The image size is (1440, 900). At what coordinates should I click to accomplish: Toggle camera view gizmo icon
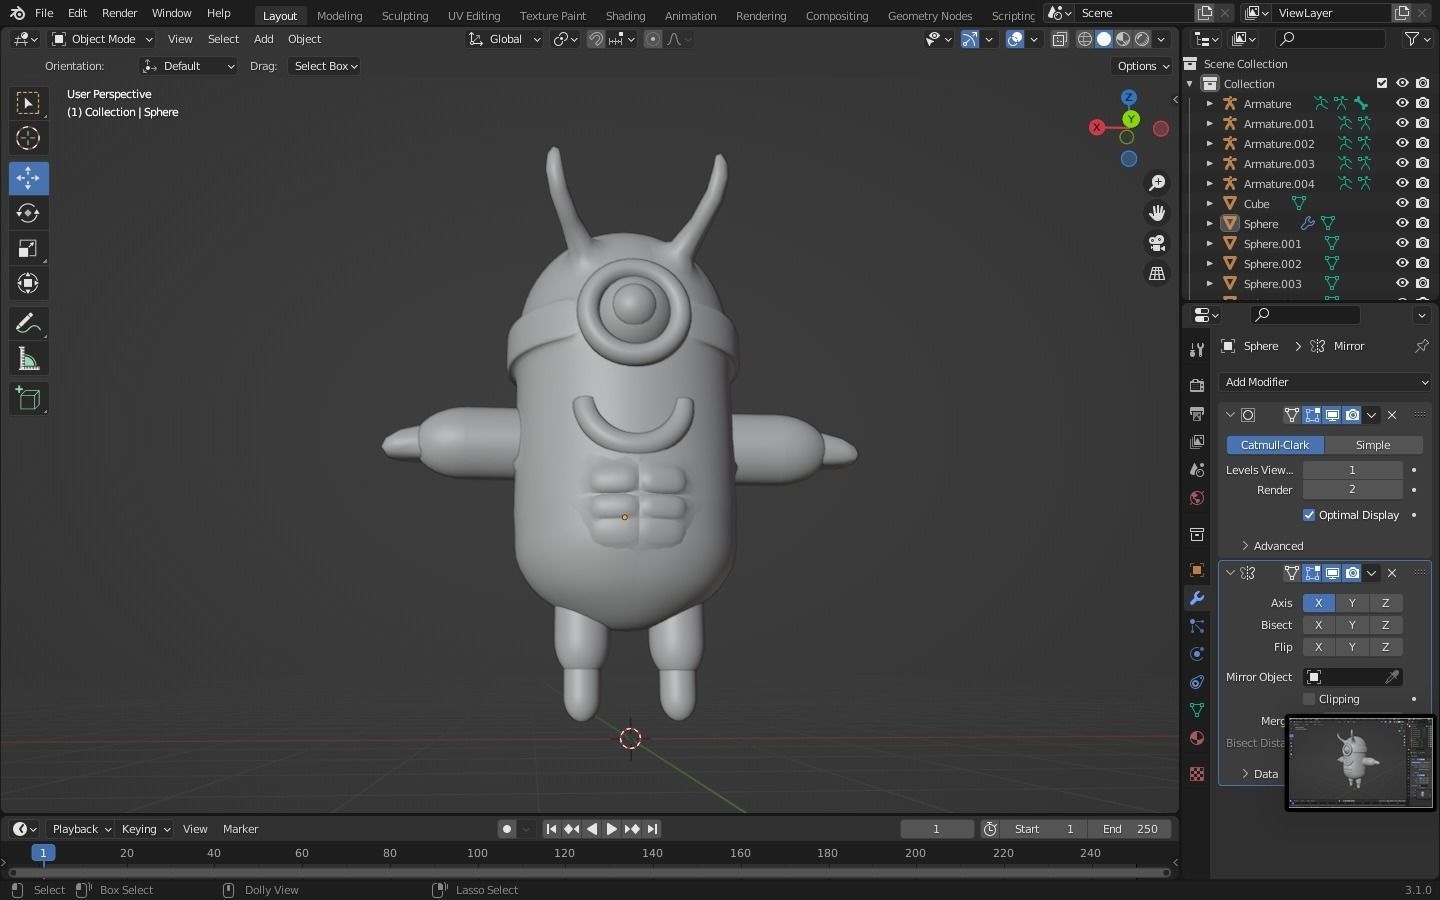(1157, 243)
